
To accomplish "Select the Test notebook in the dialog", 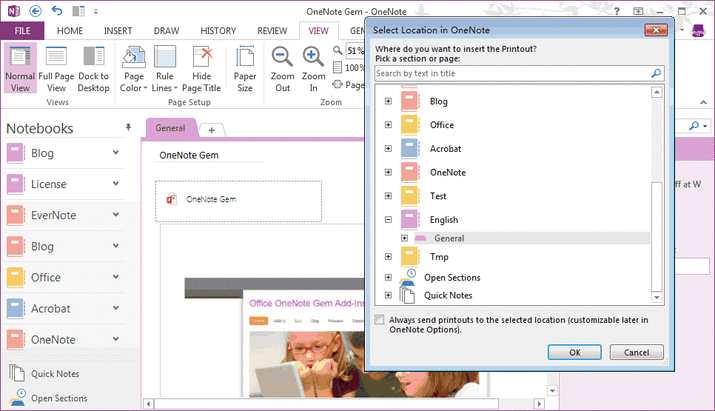I will (438, 196).
